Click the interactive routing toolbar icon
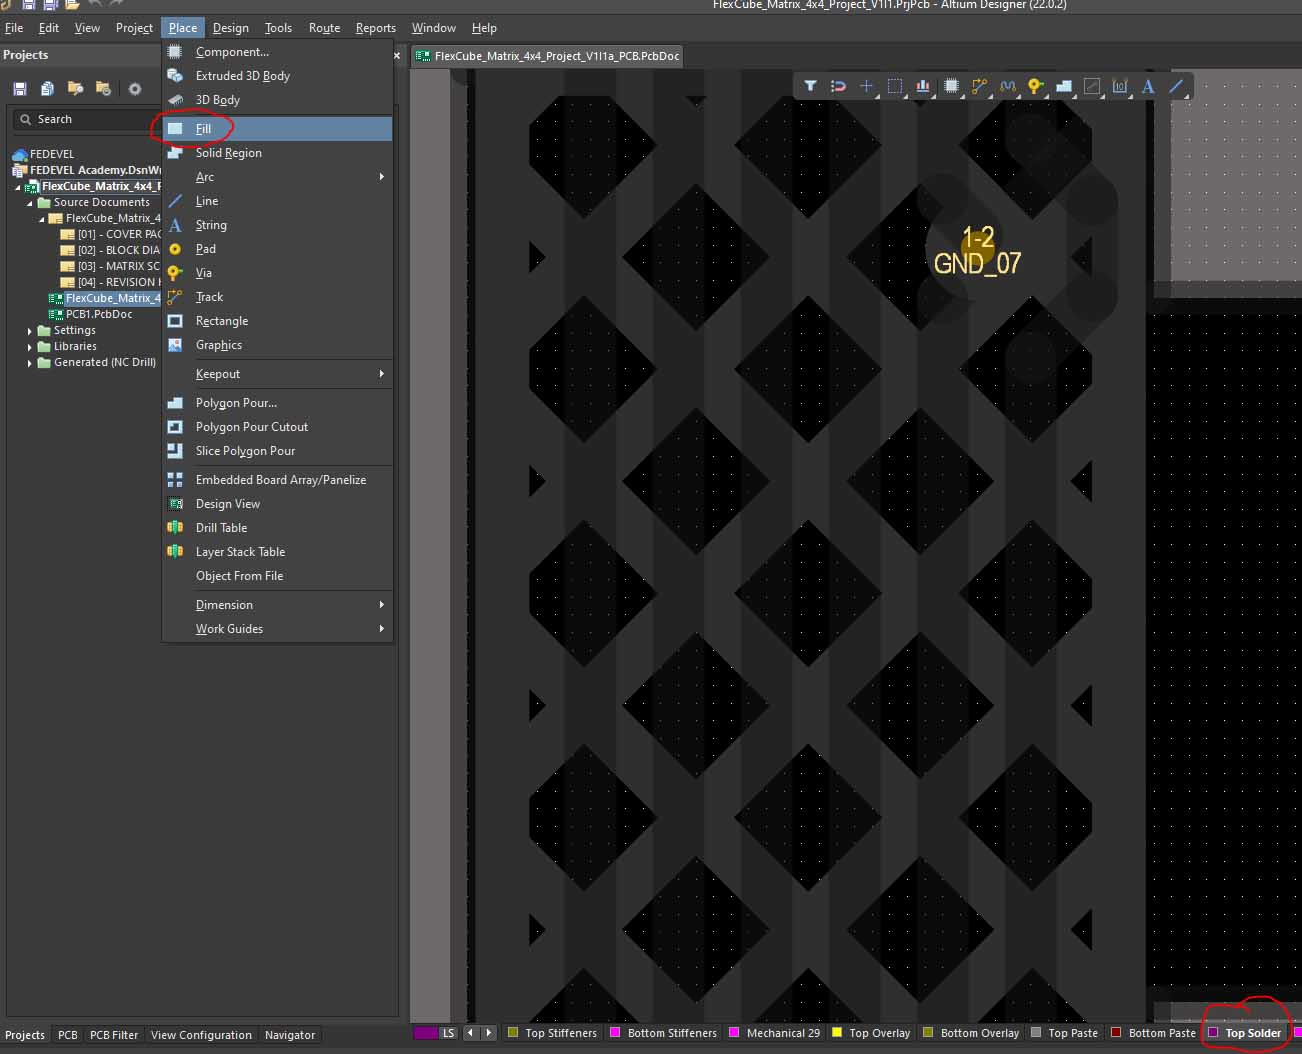 979,86
